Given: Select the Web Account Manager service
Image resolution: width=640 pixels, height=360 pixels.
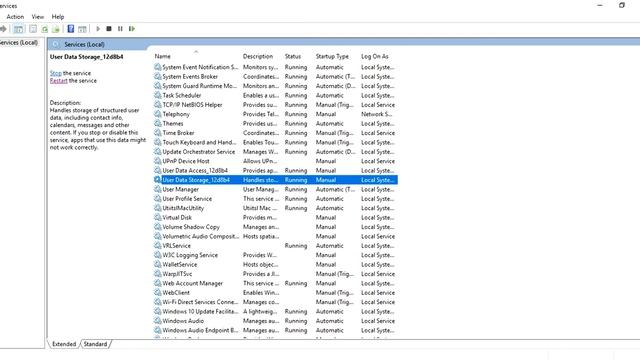Looking at the screenshot, I should pos(275,283).
